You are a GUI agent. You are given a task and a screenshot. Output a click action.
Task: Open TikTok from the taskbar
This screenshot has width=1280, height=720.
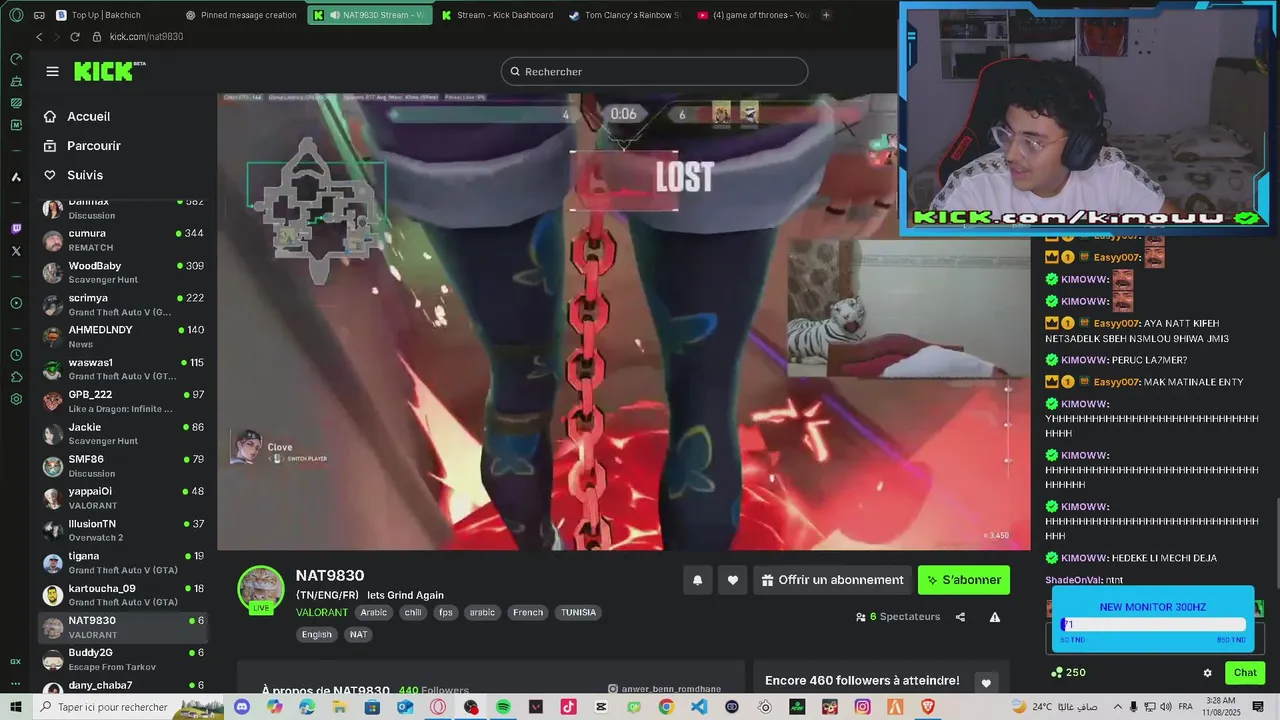click(568, 707)
